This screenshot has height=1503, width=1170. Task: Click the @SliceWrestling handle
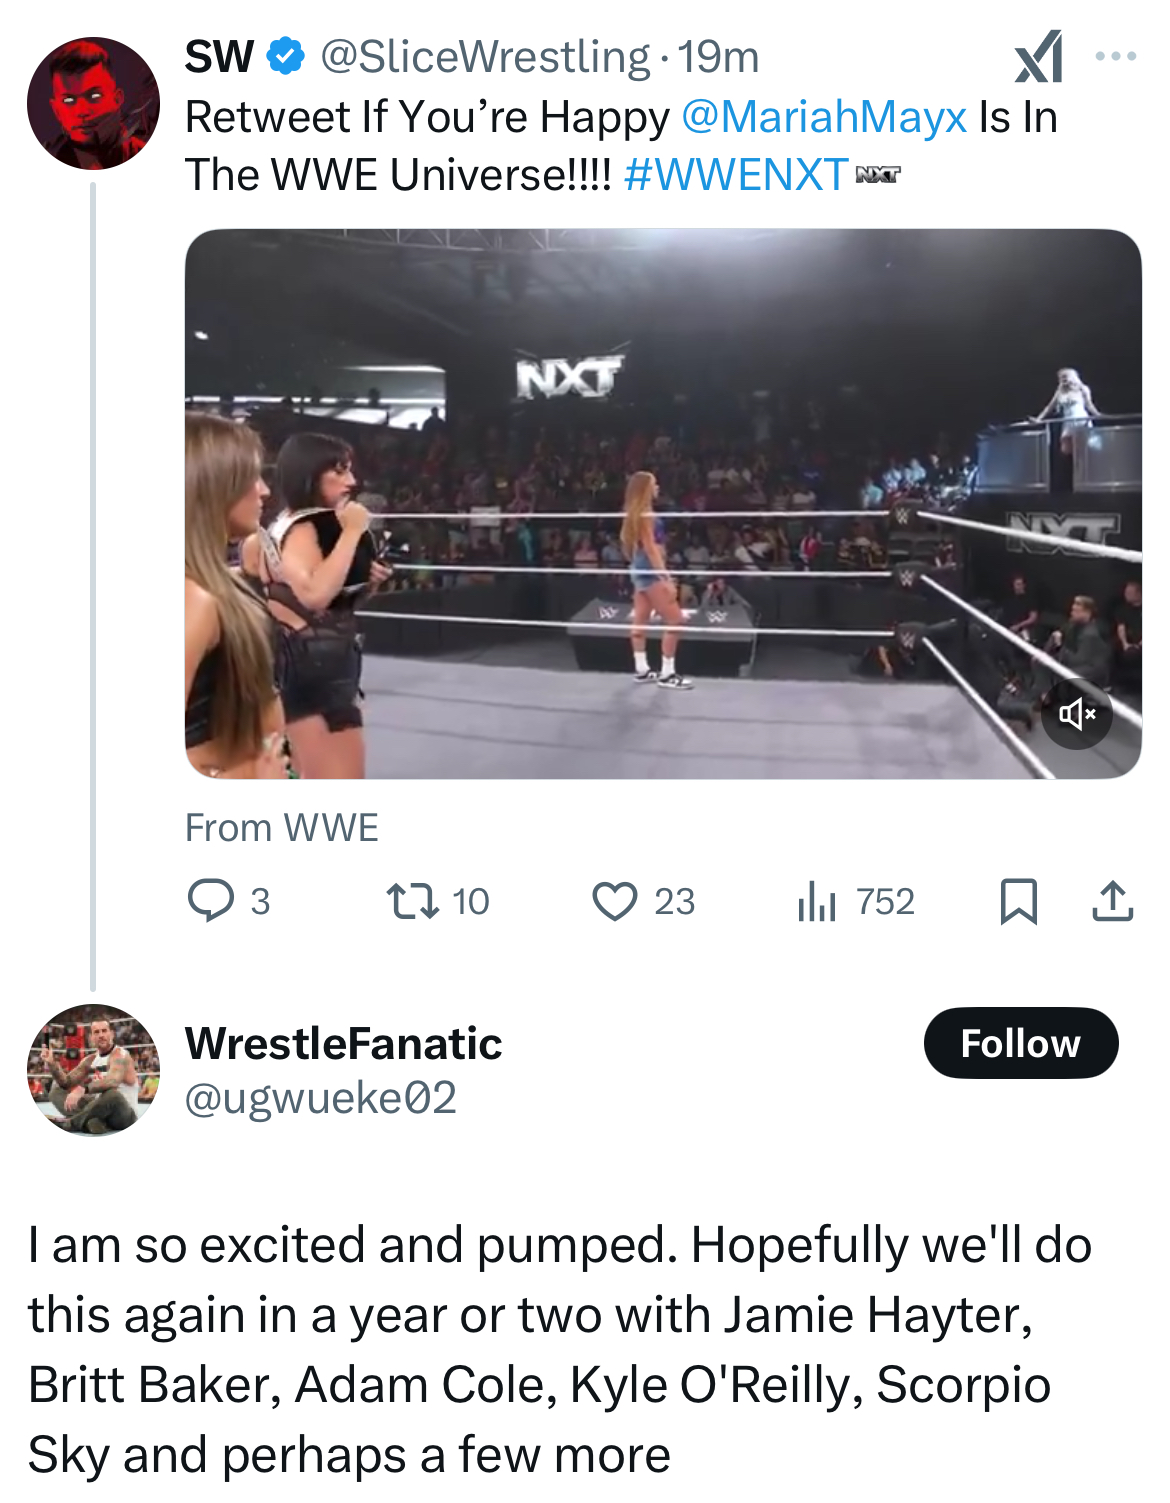pos(485,57)
